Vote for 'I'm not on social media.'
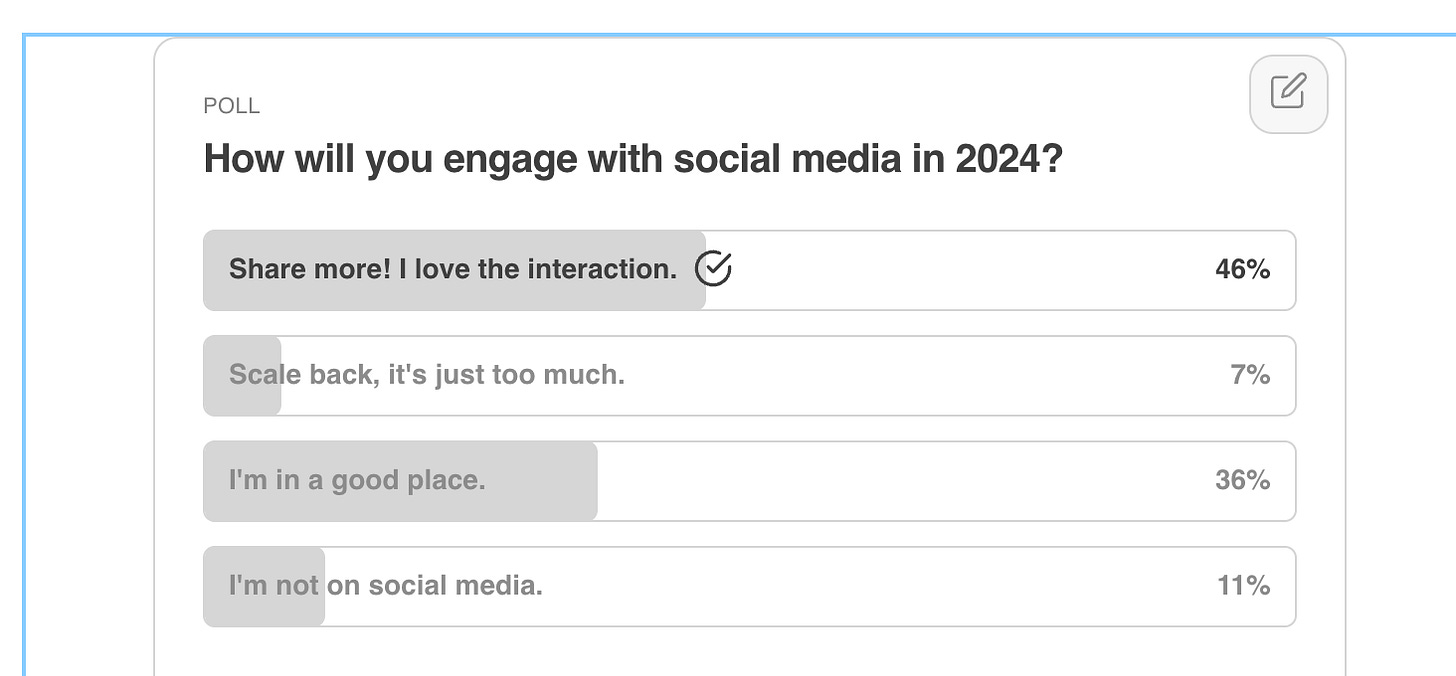Screen dimensions: 1456x676 (749, 586)
